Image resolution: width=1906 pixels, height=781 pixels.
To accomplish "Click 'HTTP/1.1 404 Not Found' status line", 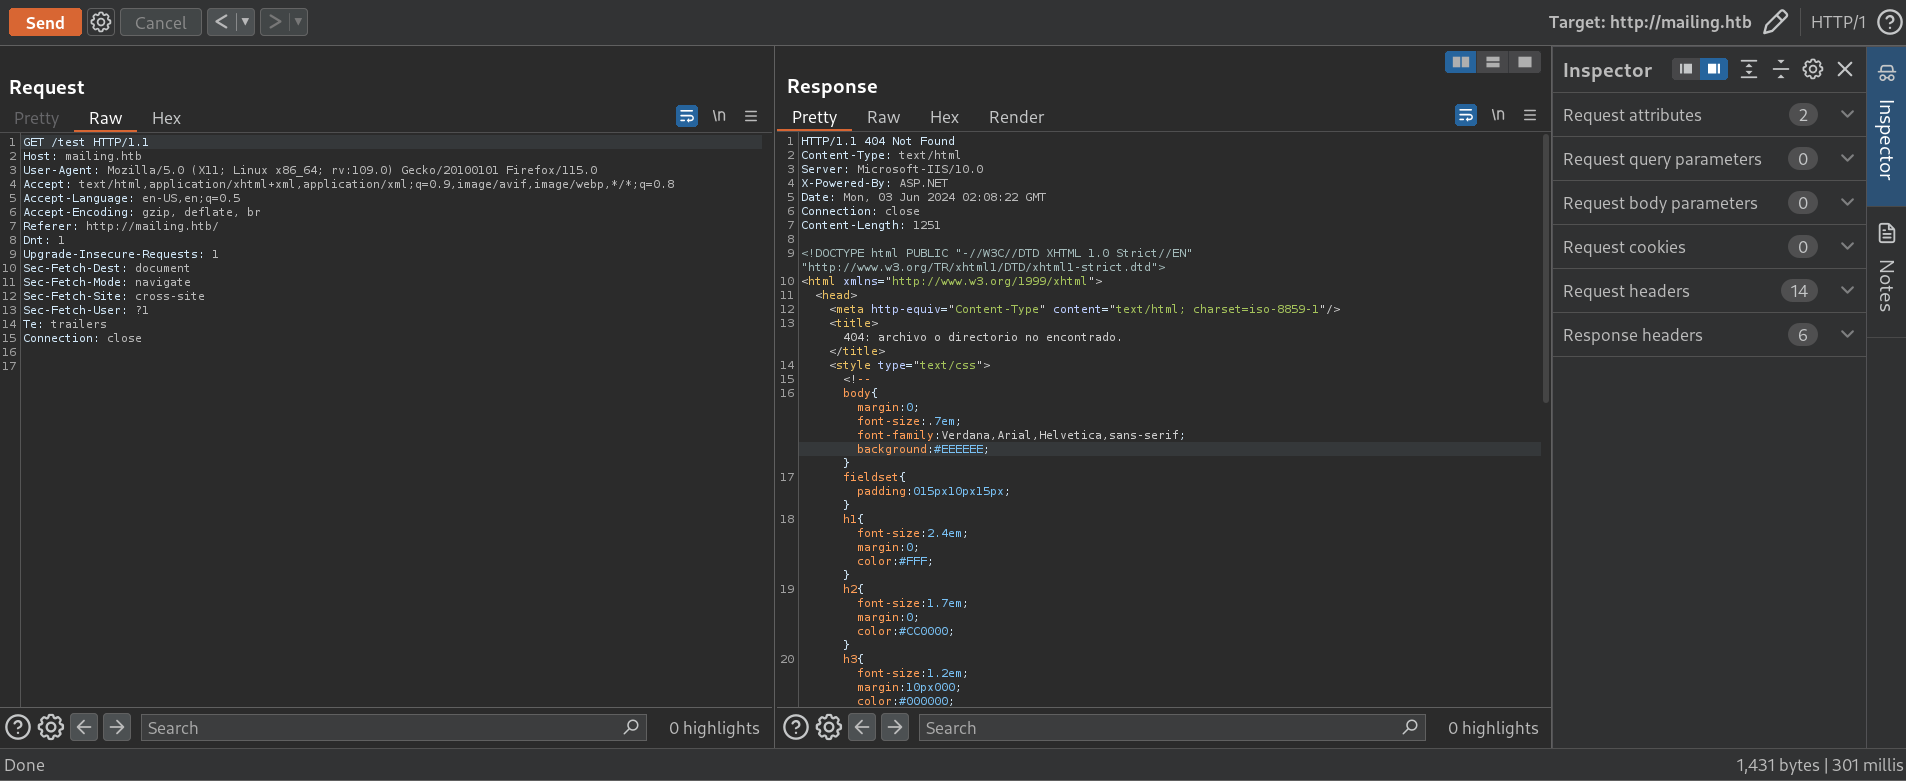I will point(878,141).
